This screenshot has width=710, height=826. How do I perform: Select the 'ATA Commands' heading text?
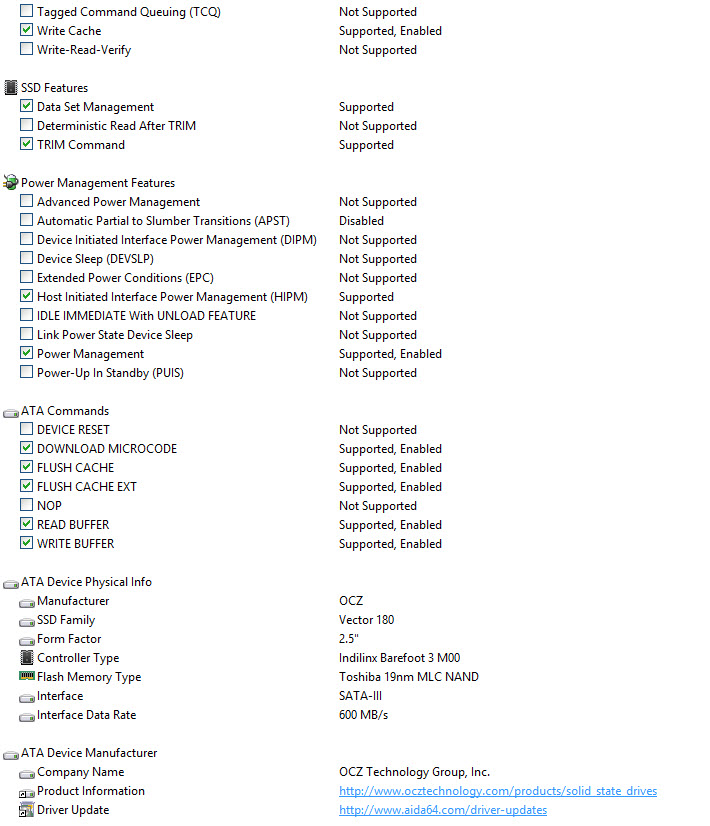[65, 411]
